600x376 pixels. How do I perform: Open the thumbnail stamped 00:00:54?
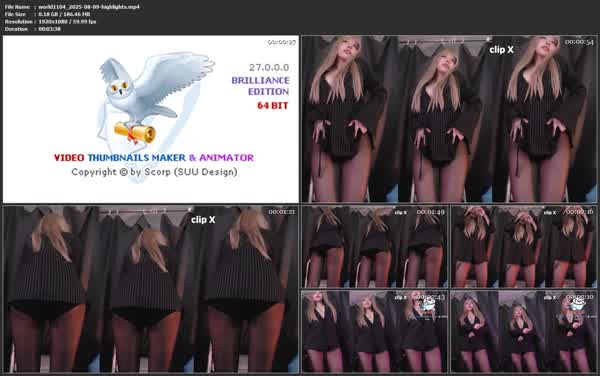pos(449,119)
